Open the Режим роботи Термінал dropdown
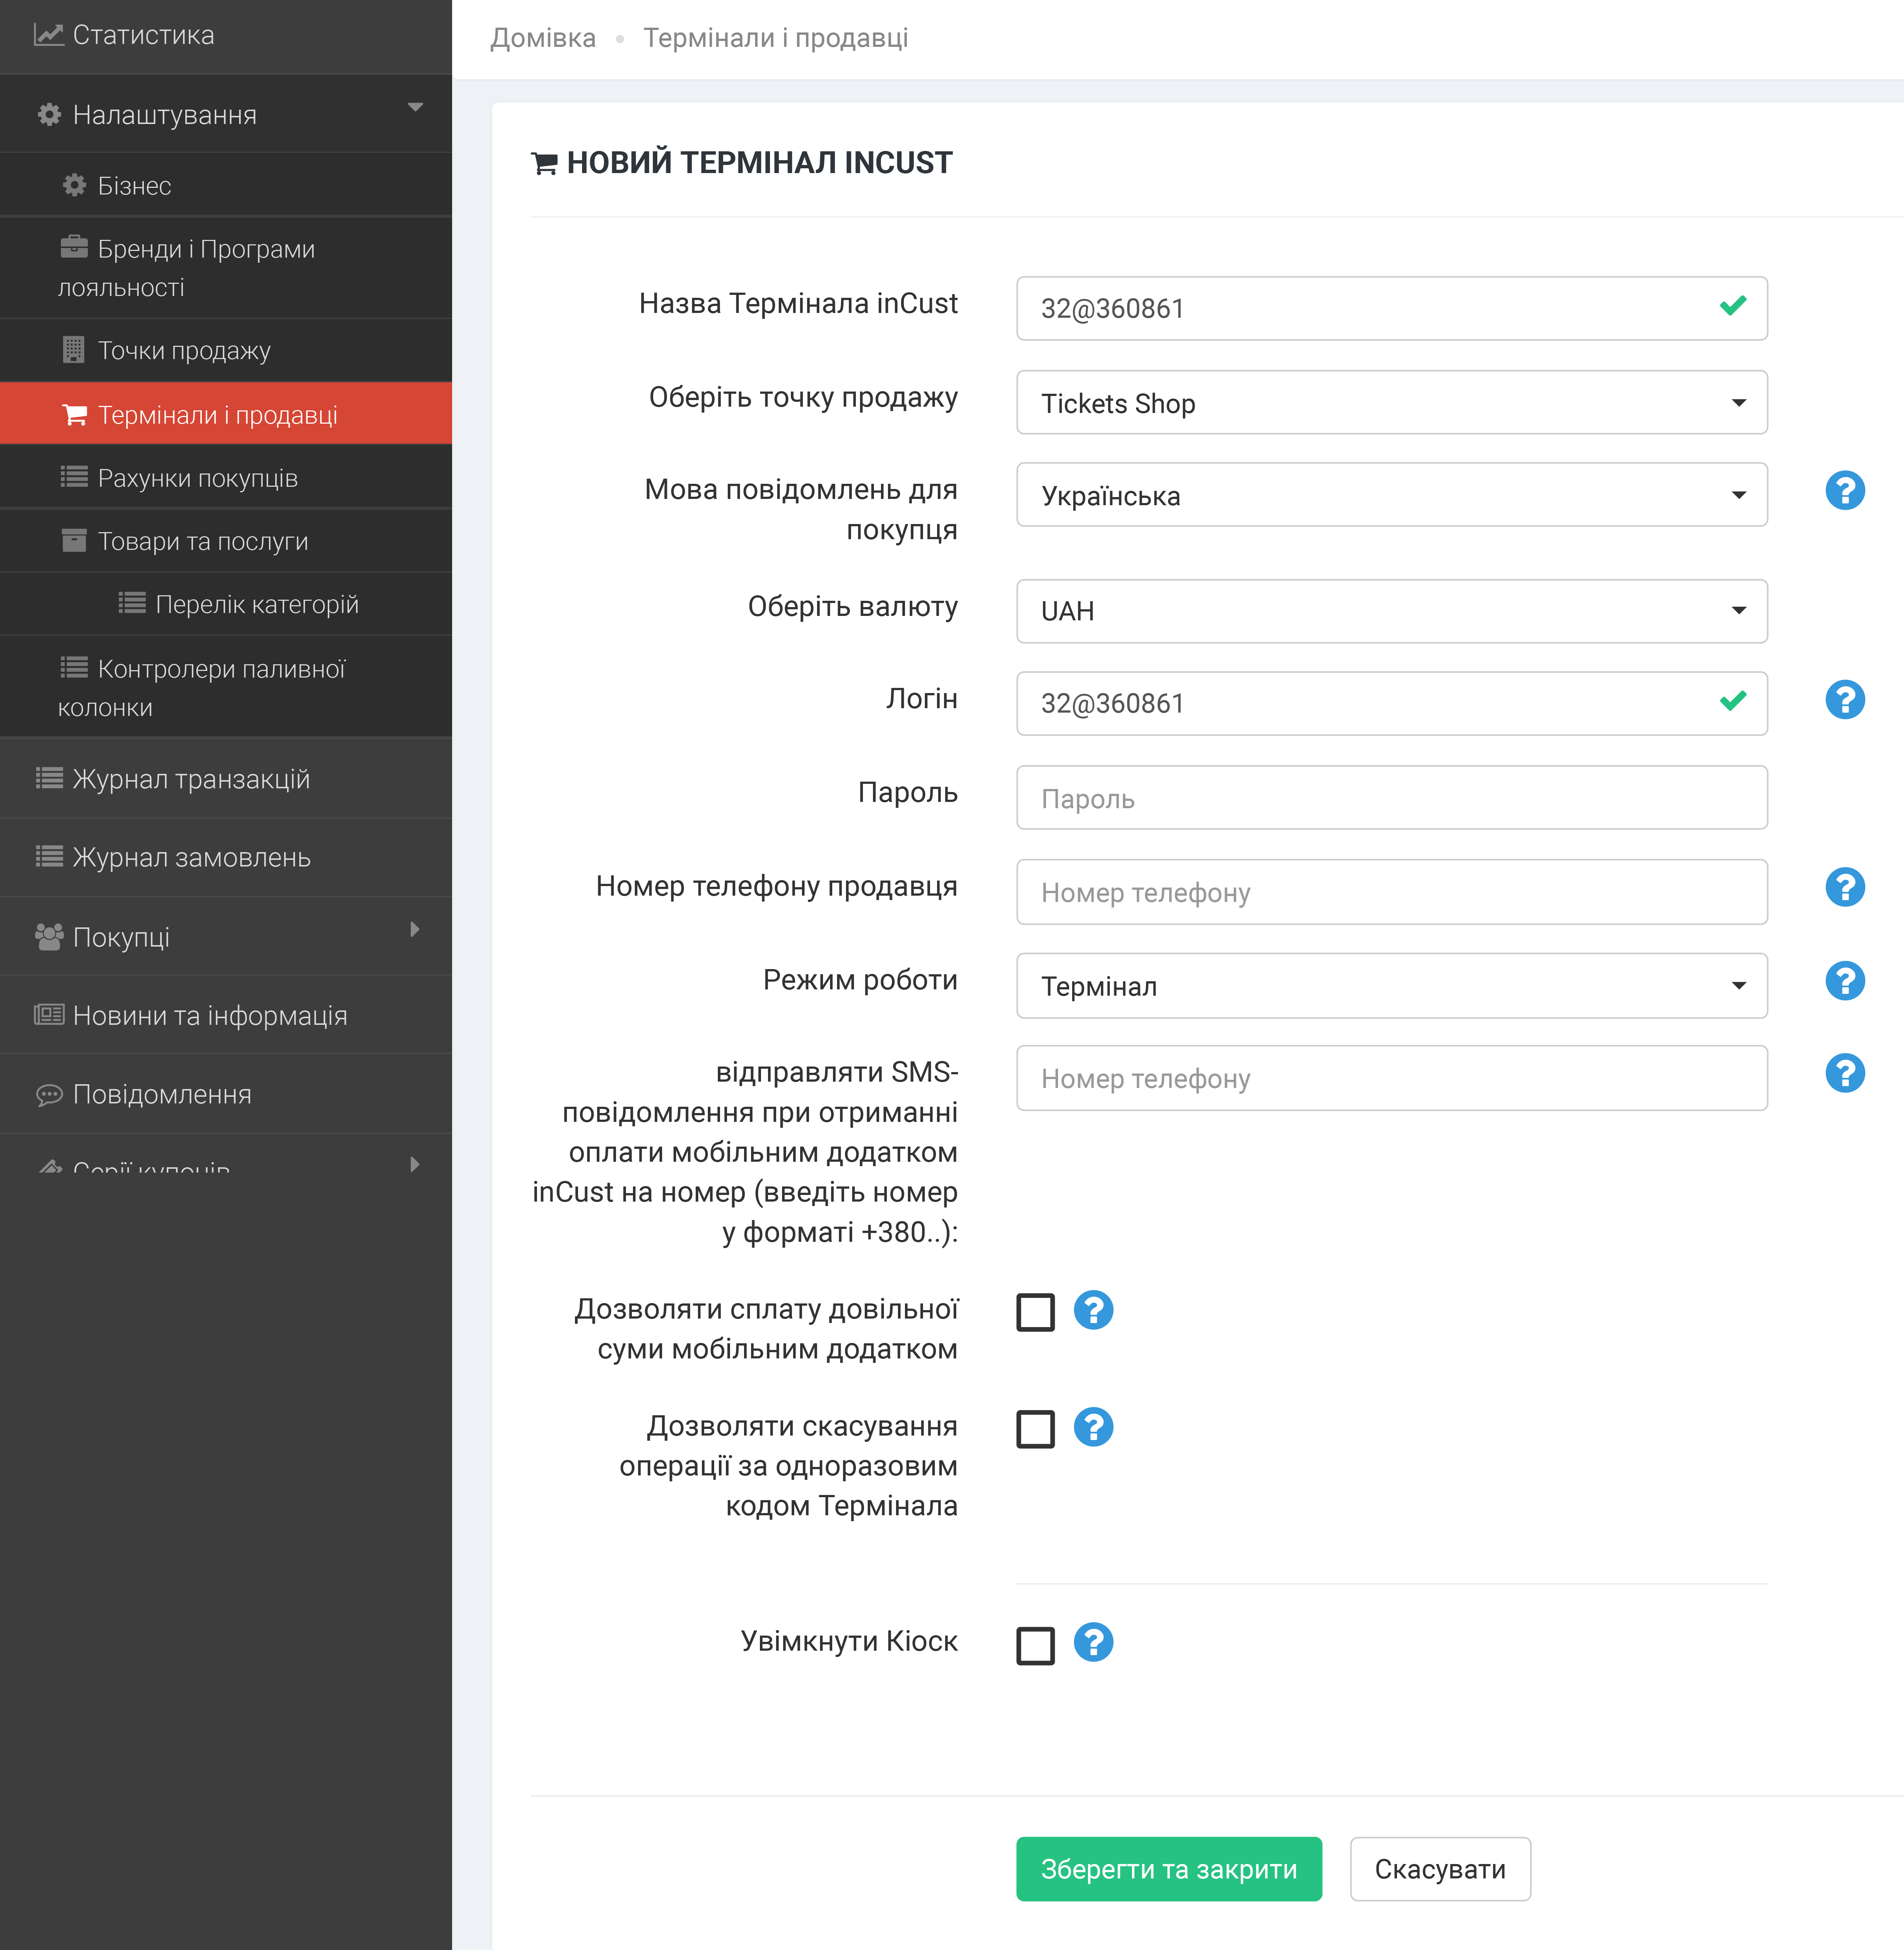Viewport: 1904px width, 1950px height. (x=1392, y=986)
